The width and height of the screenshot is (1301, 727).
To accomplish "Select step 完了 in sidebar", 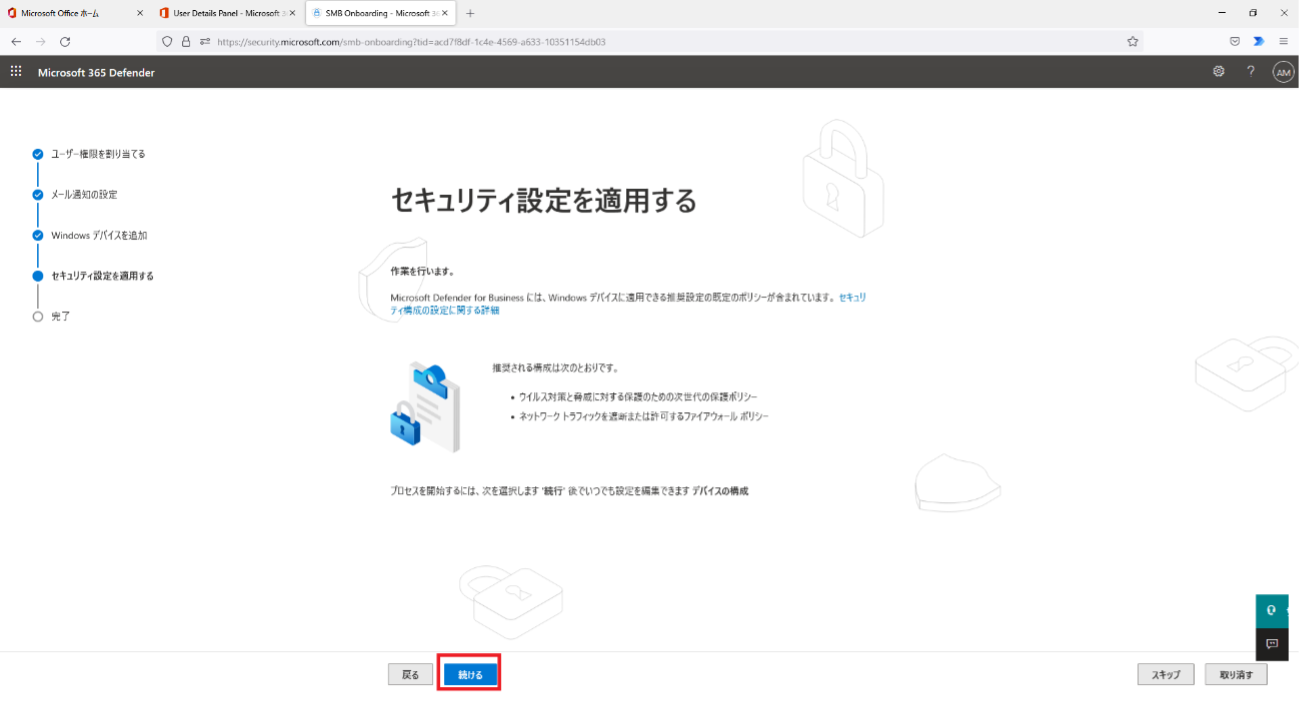I will click(60, 316).
